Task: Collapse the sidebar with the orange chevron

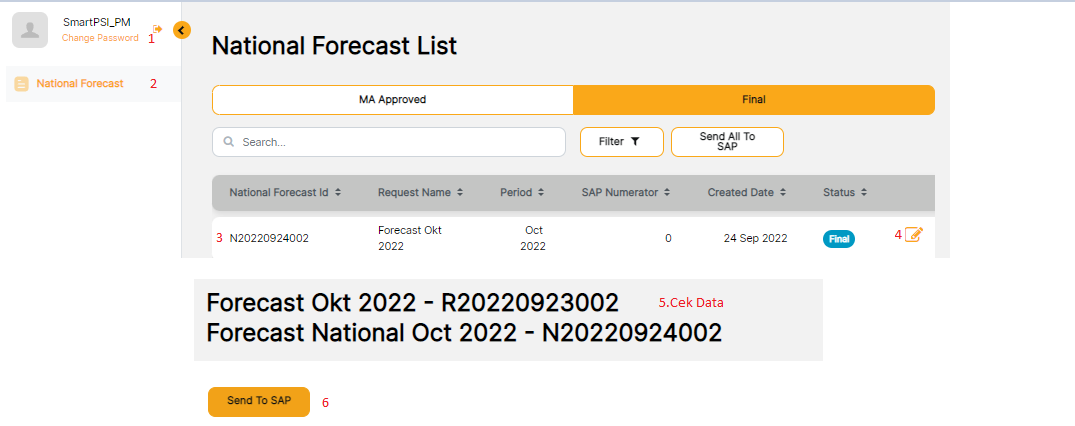Action: [181, 30]
